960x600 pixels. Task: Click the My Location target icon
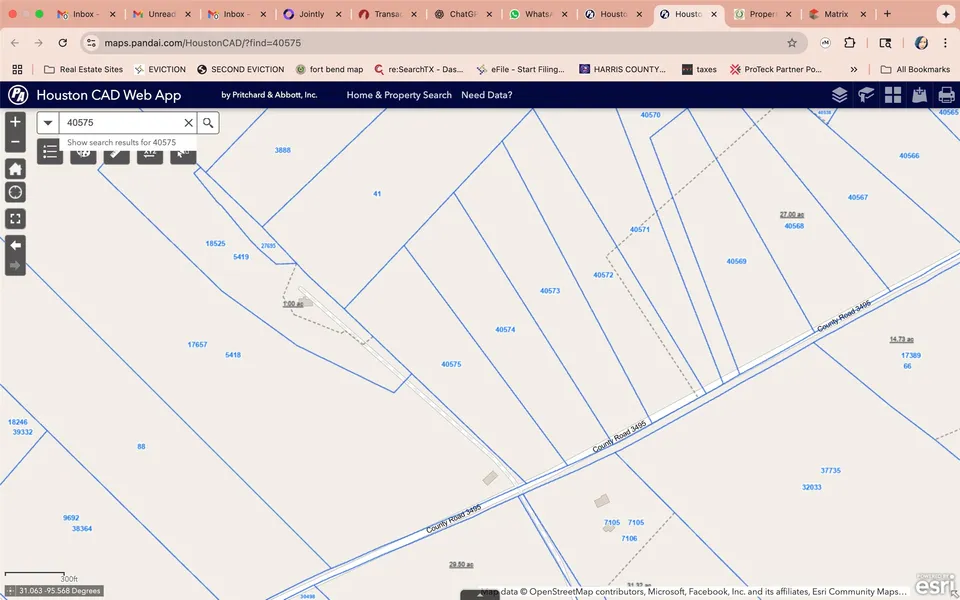click(x=15, y=192)
